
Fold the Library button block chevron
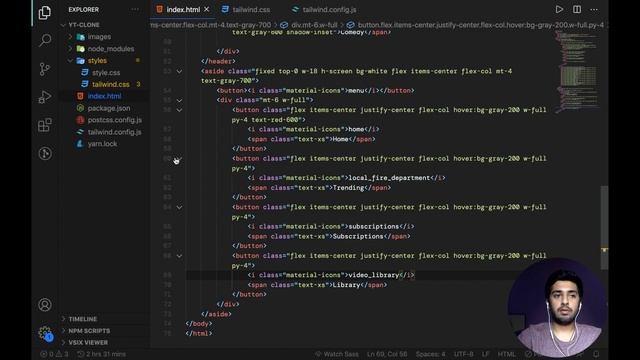(179, 256)
